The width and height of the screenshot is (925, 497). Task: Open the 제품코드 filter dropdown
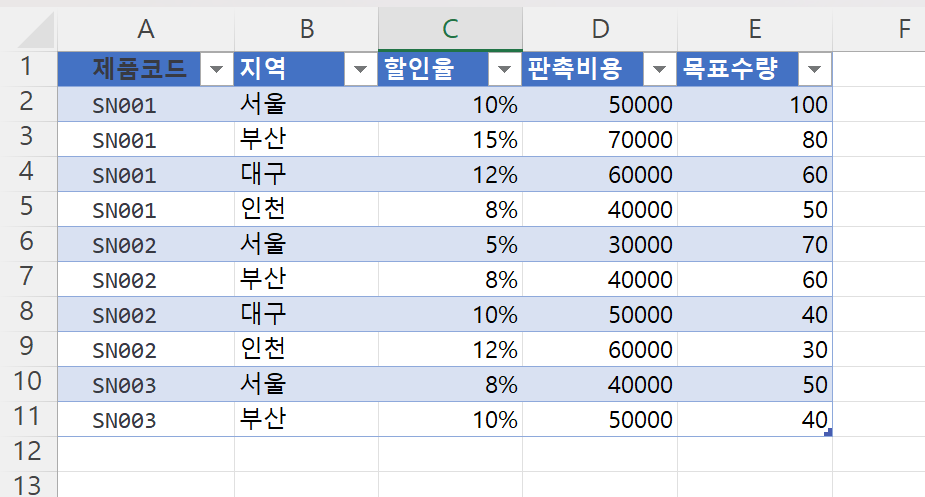click(217, 70)
